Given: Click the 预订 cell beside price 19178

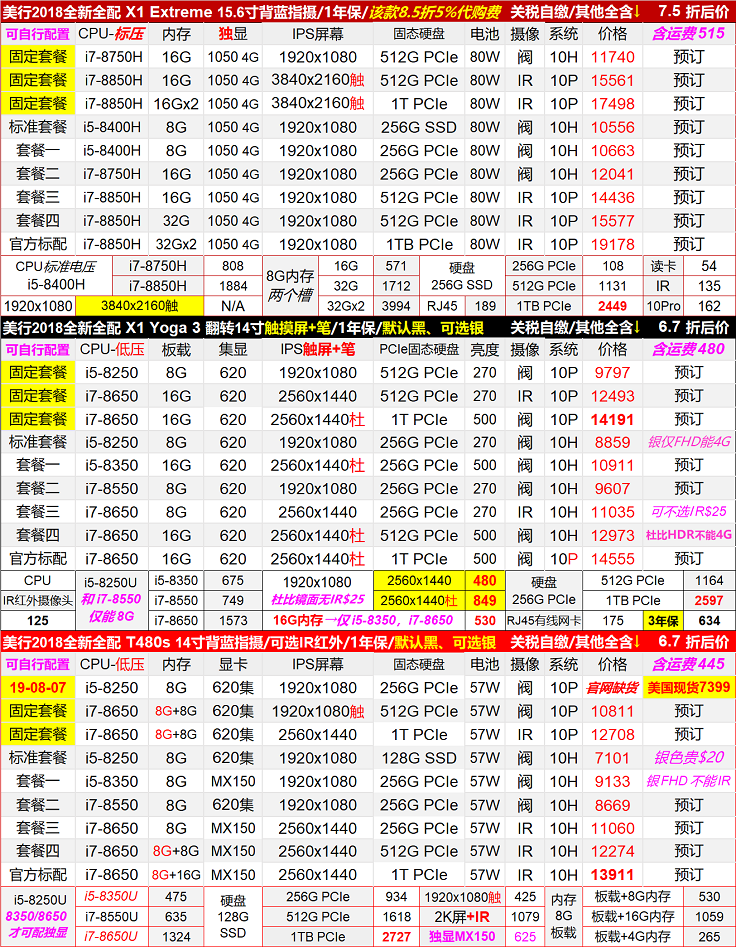Looking at the screenshot, I should coord(688,244).
